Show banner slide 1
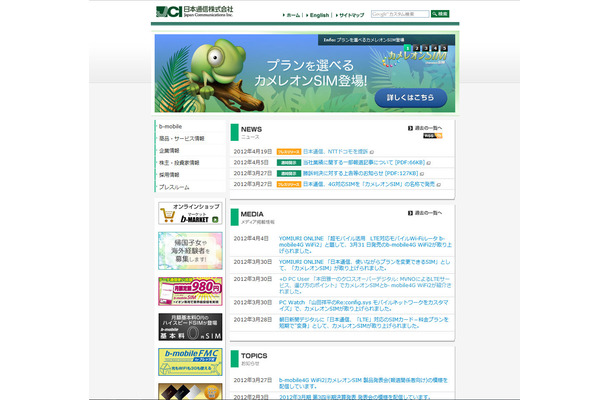Viewport: 610px width, 400px height. (x=407, y=48)
